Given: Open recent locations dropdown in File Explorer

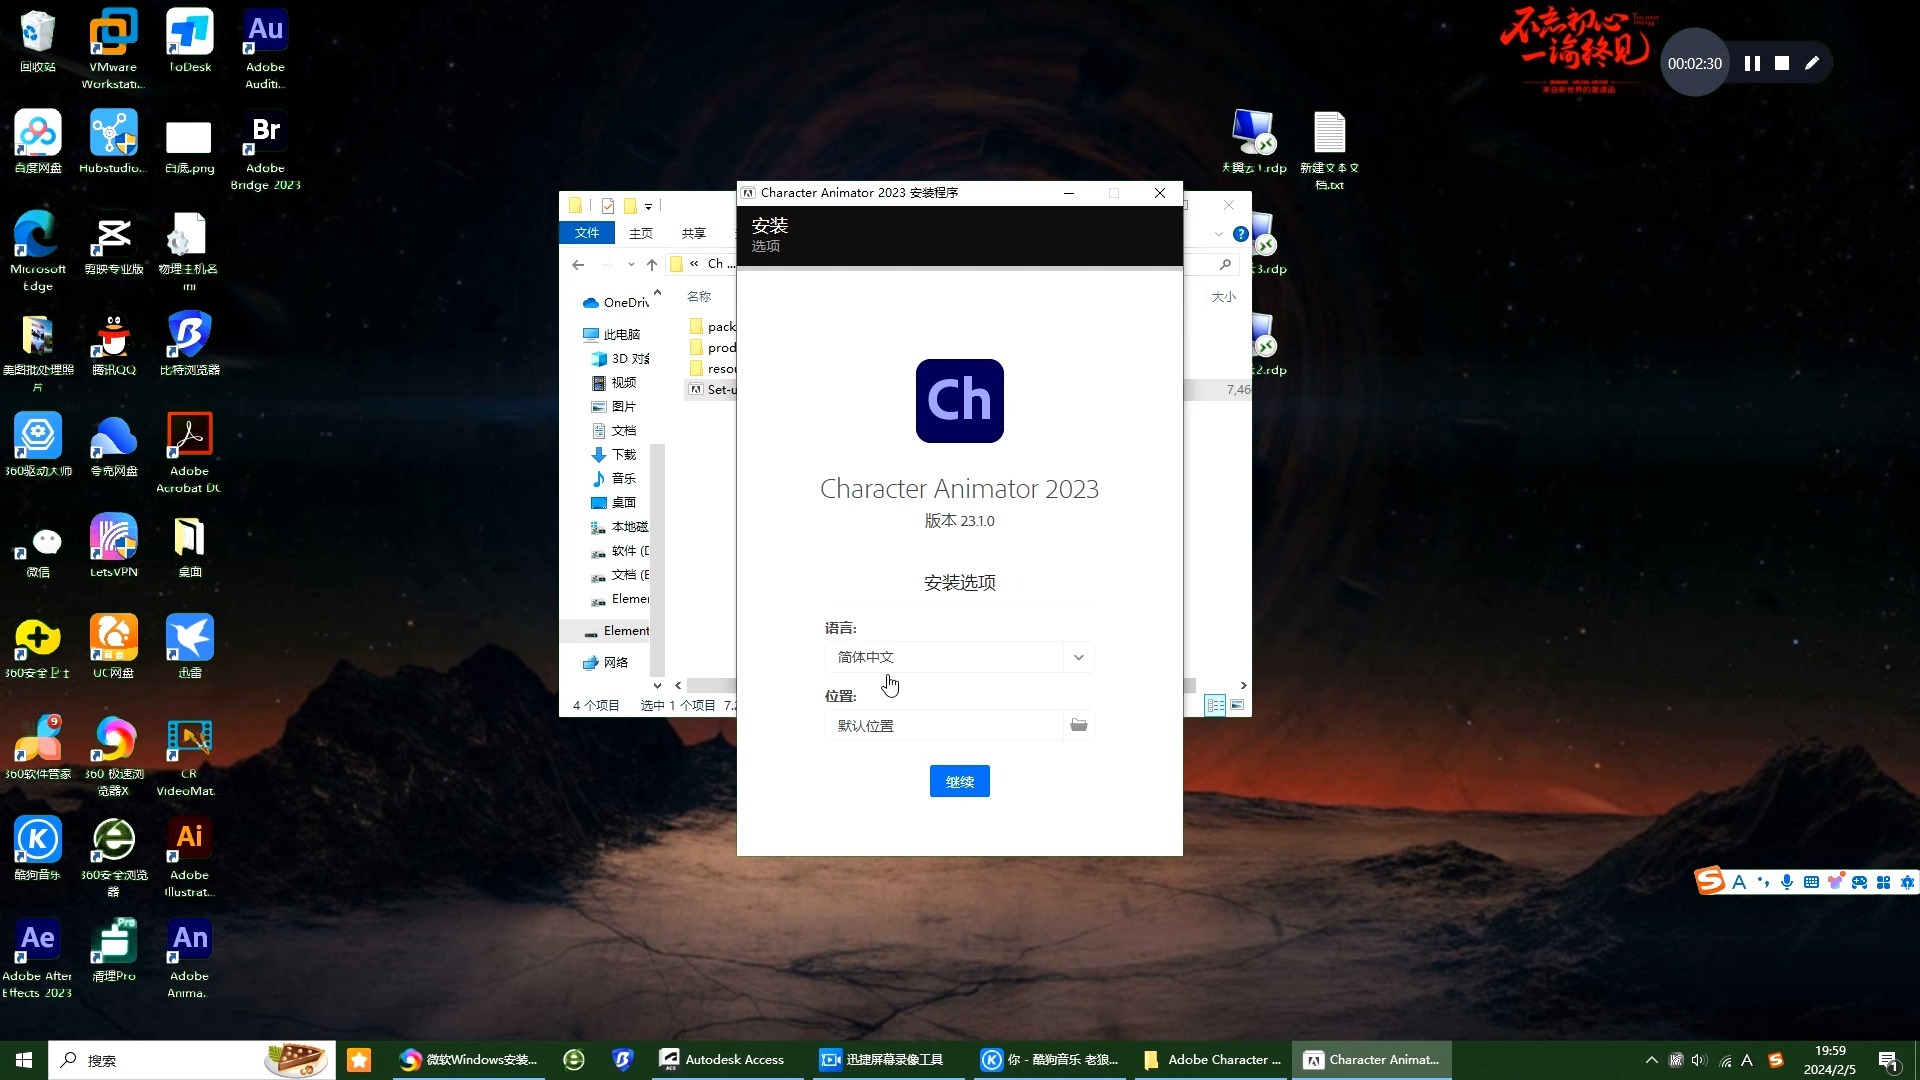Looking at the screenshot, I should 631,264.
